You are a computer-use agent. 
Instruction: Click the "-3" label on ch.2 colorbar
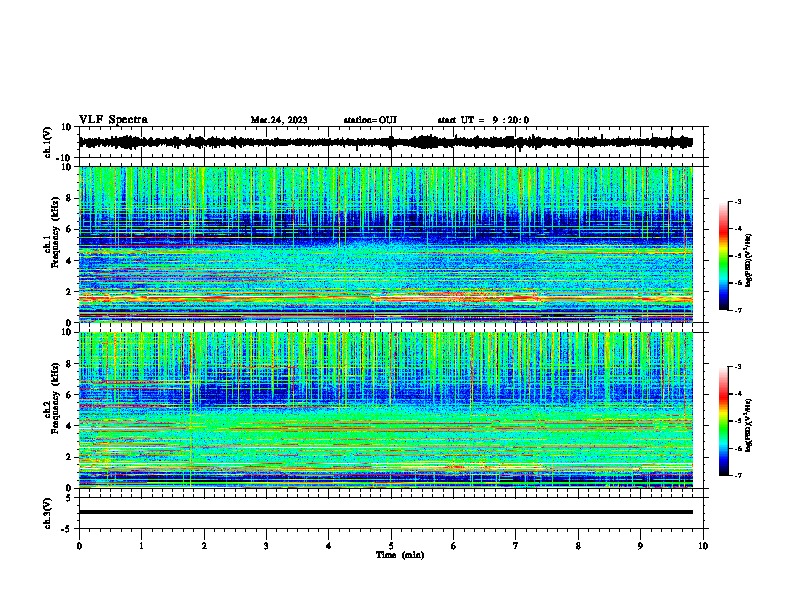[737, 367]
